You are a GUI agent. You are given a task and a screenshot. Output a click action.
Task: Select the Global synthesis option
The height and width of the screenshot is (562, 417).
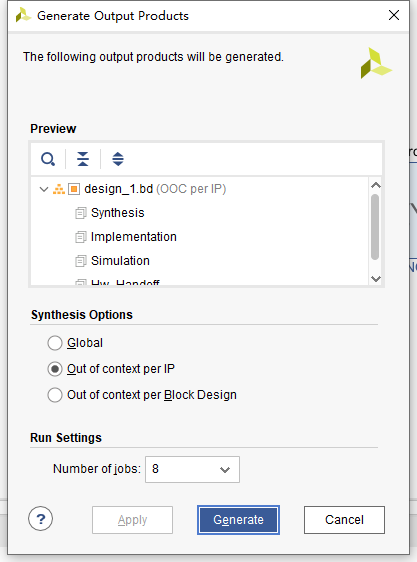(55, 343)
